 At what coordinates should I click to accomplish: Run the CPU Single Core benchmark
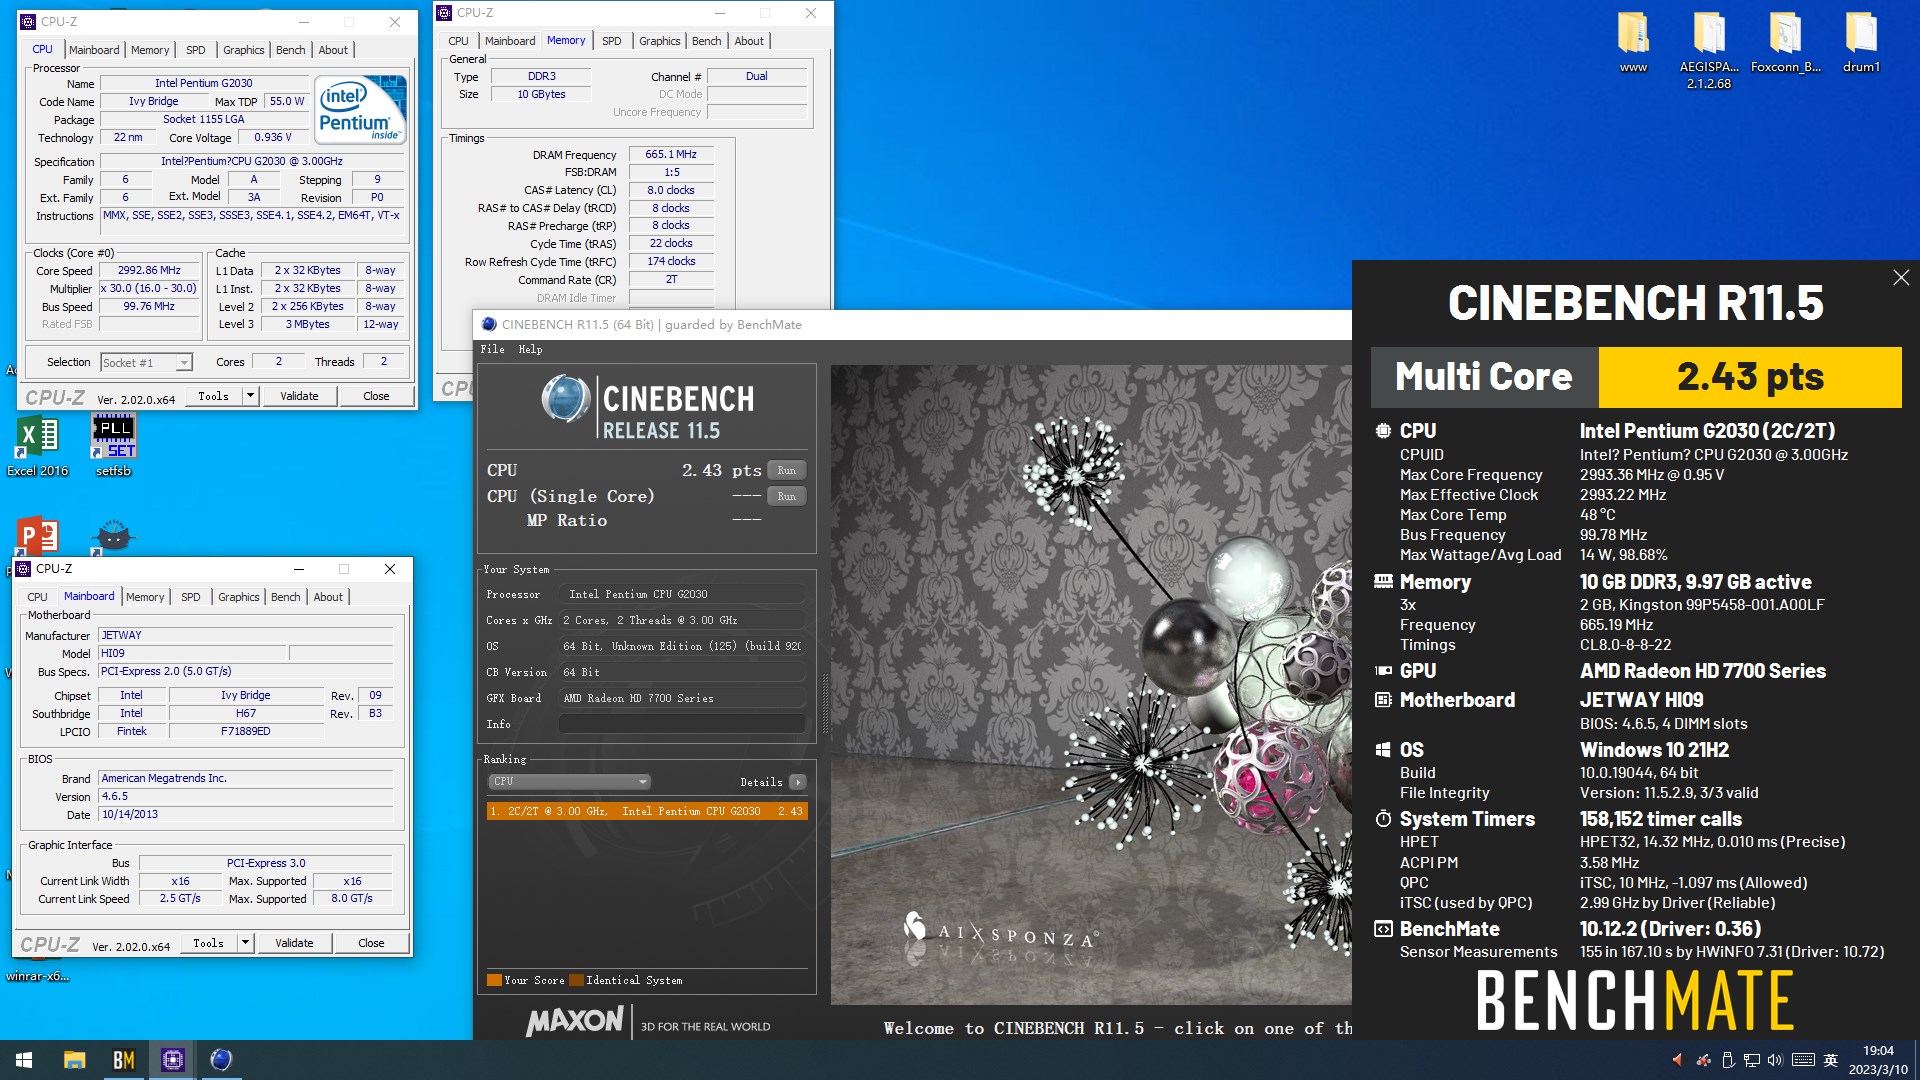[x=787, y=496]
